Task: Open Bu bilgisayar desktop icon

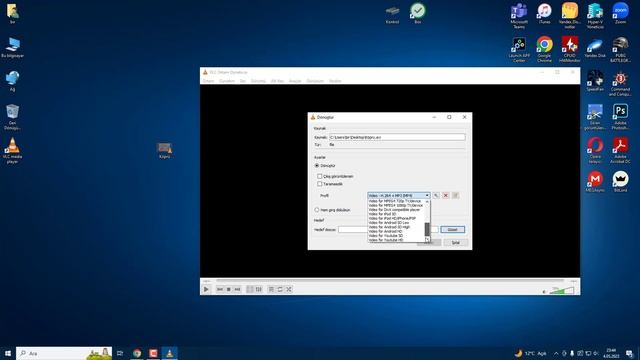Action: coord(13,47)
